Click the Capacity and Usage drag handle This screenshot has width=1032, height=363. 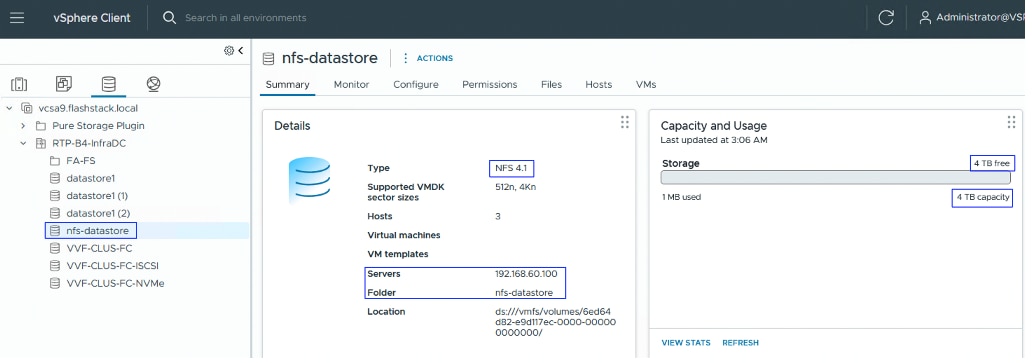click(1012, 122)
